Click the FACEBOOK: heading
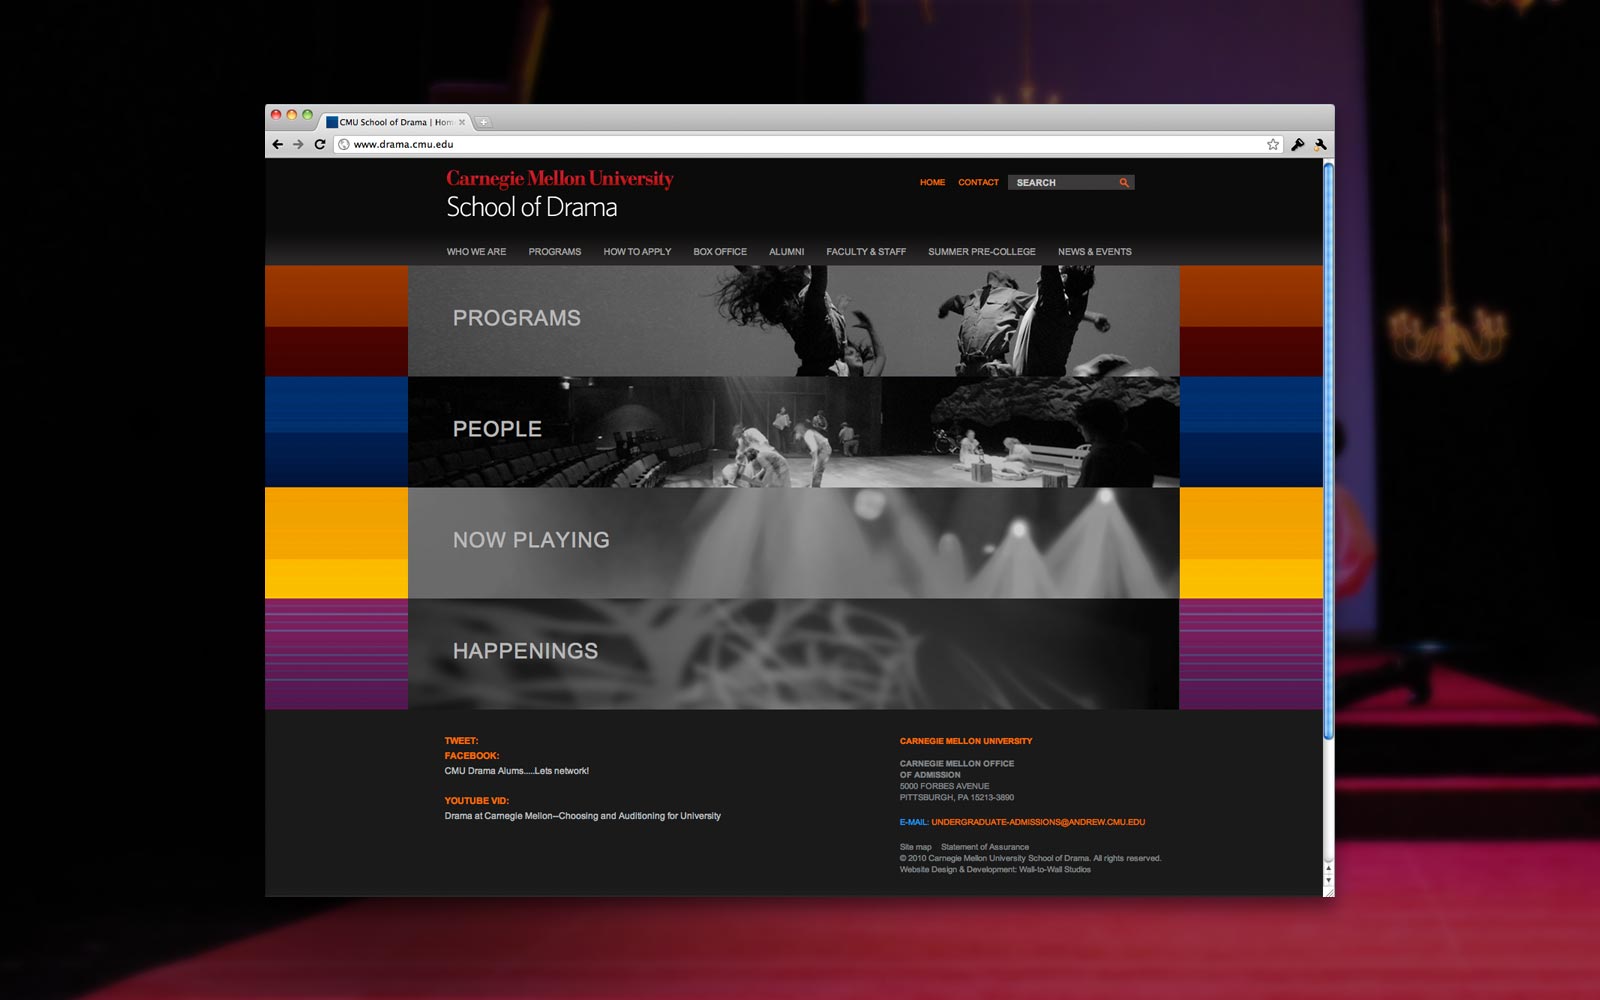This screenshot has height=1000, width=1600. 472,756
